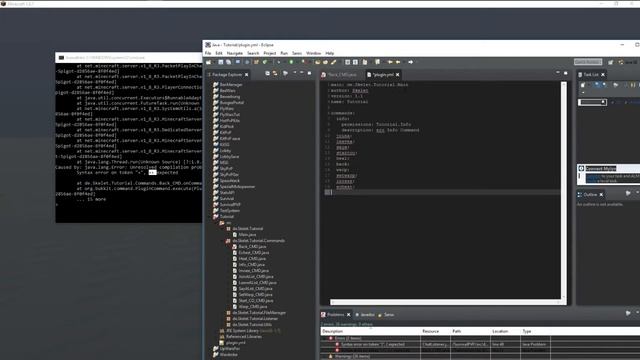This screenshot has height=360, width=640.
Task: Open the File menu in Eclipse
Action: point(208,53)
